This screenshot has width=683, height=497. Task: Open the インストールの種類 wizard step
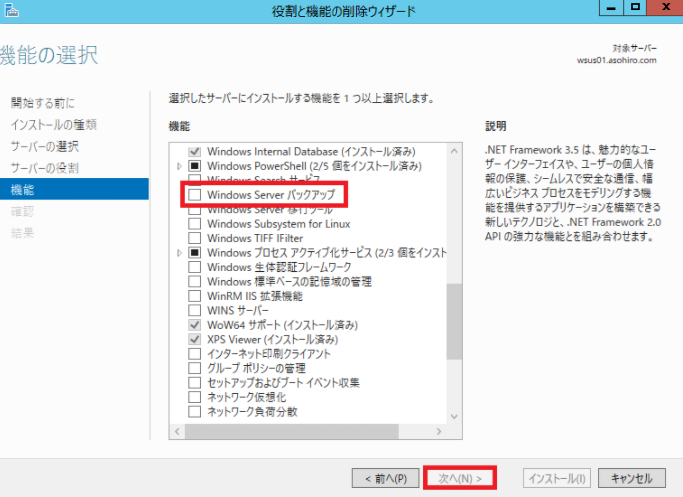pos(54,125)
